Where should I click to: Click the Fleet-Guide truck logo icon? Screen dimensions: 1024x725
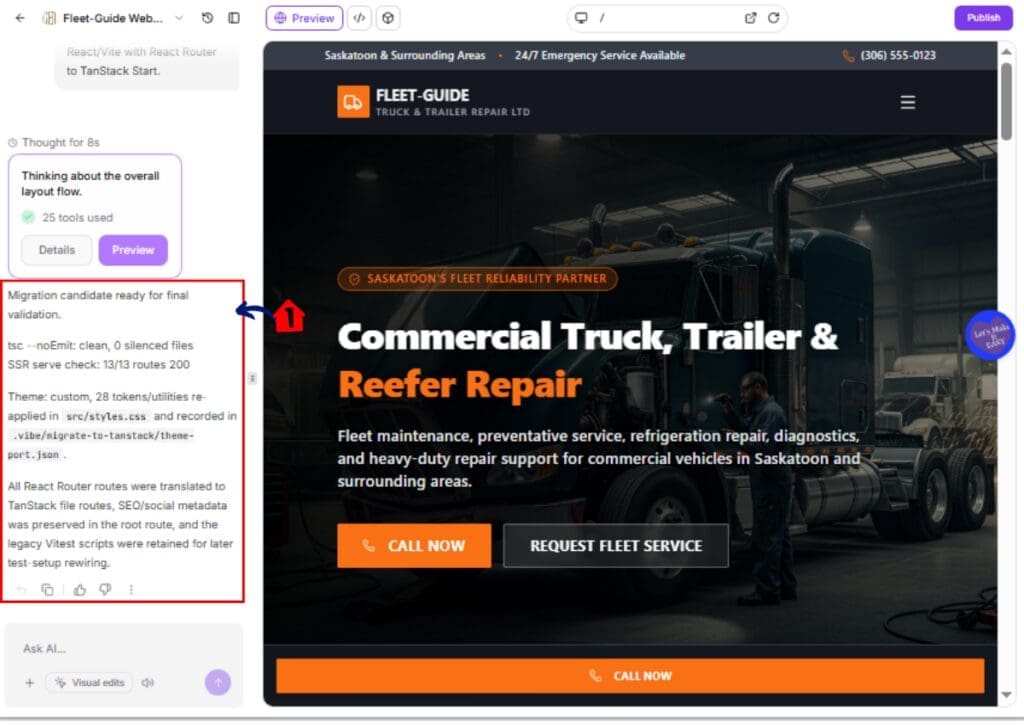pos(353,103)
